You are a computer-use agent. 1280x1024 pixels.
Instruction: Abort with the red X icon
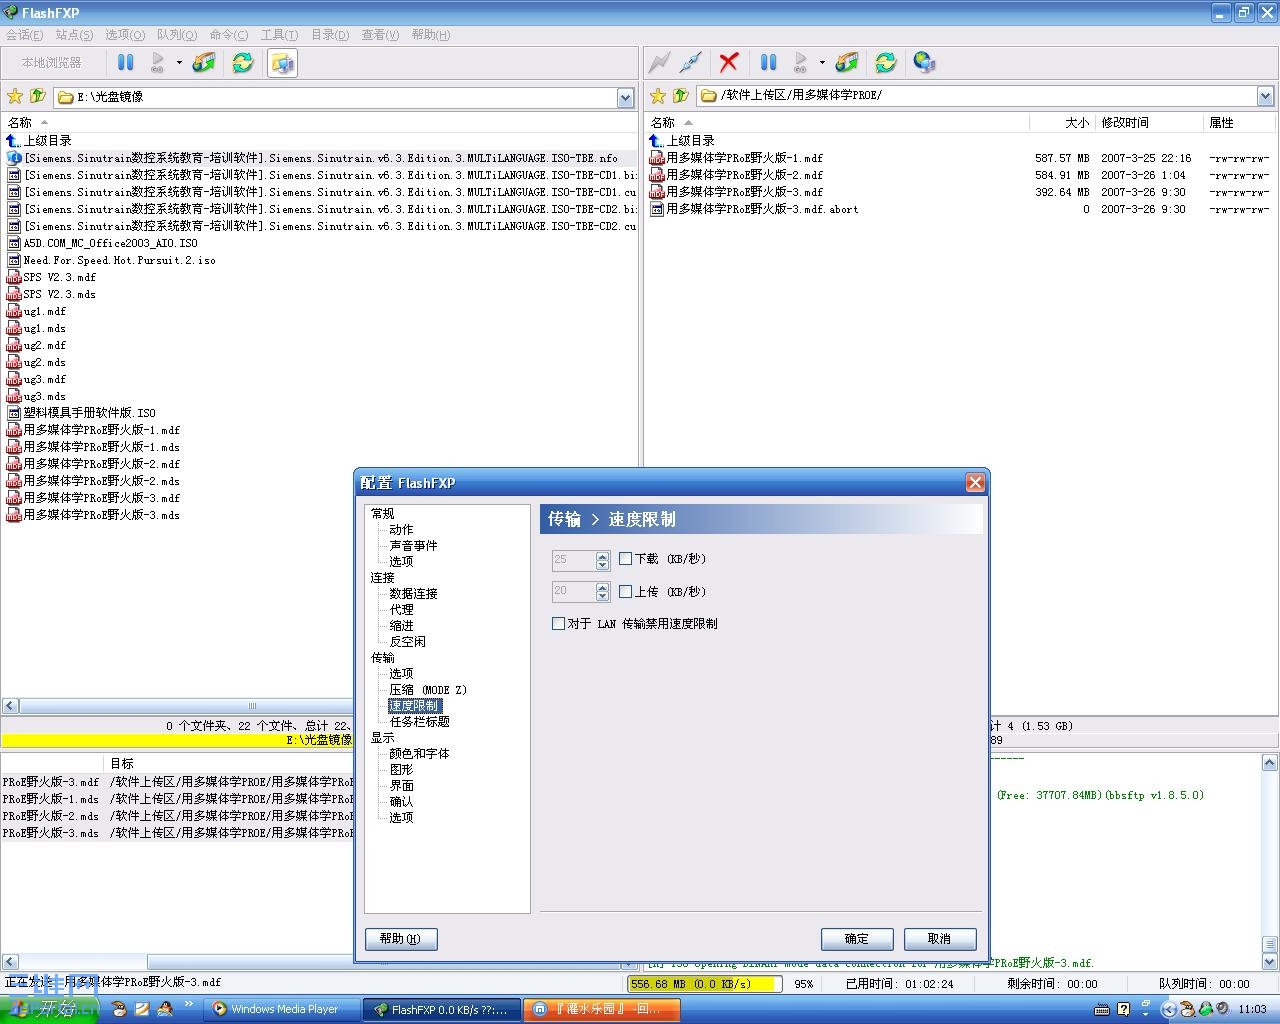[x=729, y=63]
